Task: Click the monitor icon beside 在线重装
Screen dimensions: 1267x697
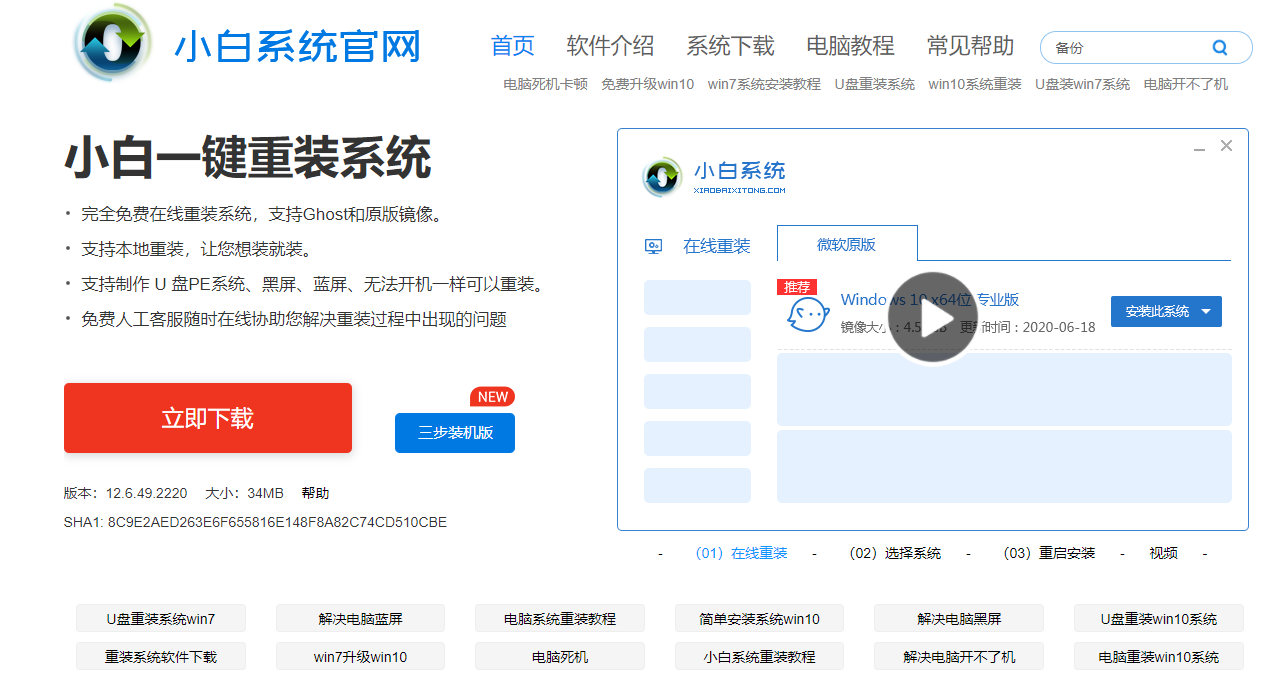Action: coord(654,246)
